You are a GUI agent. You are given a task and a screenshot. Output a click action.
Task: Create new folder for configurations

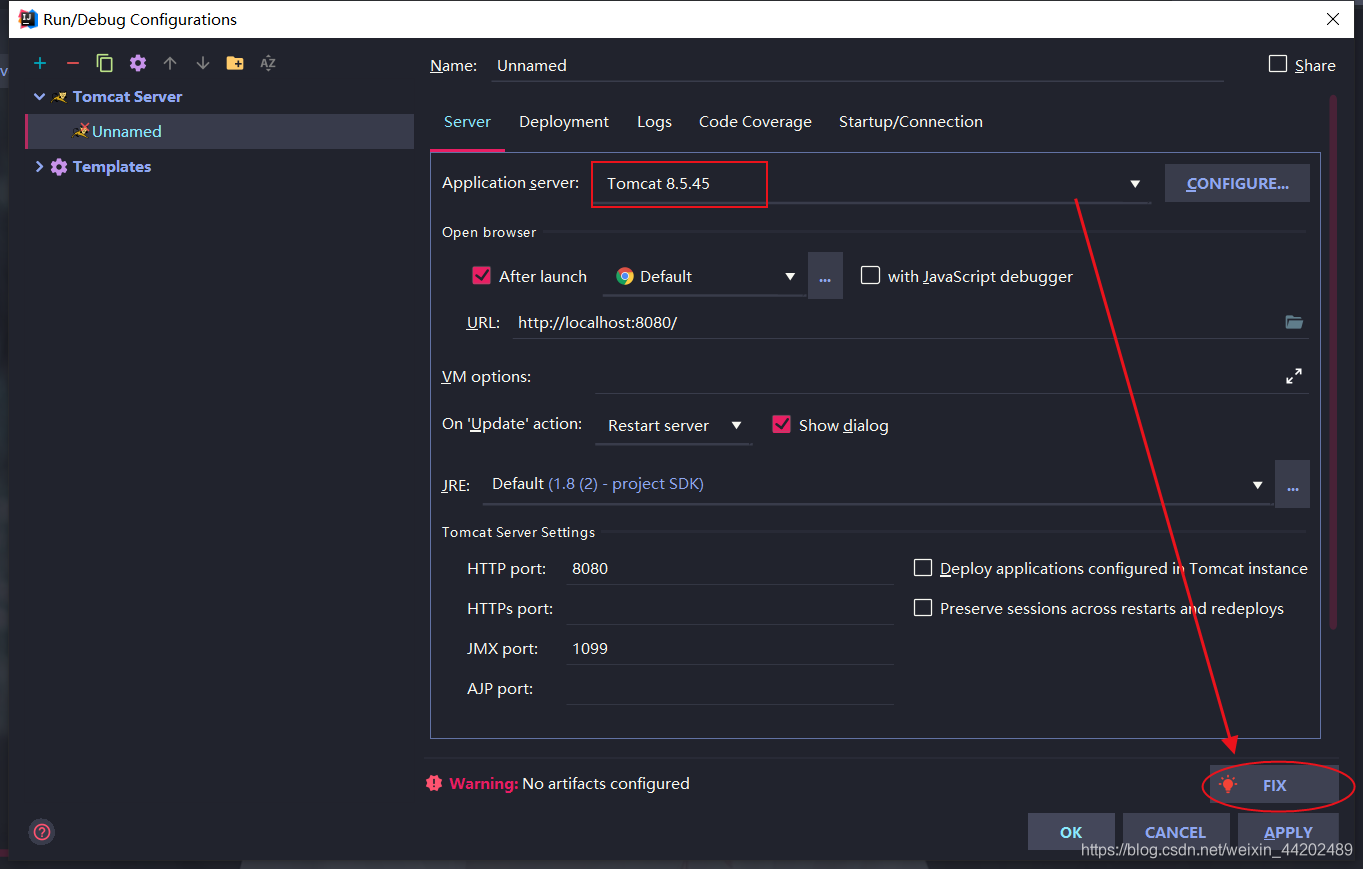235,63
